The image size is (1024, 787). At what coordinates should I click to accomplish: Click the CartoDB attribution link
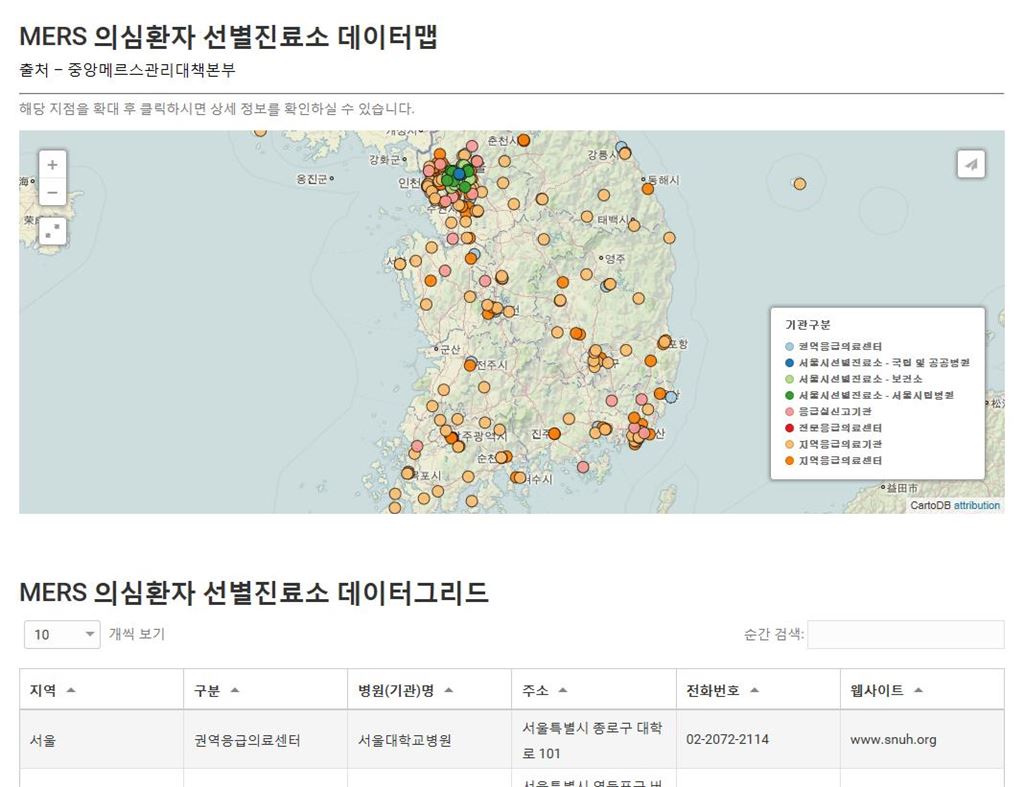[x=977, y=505]
